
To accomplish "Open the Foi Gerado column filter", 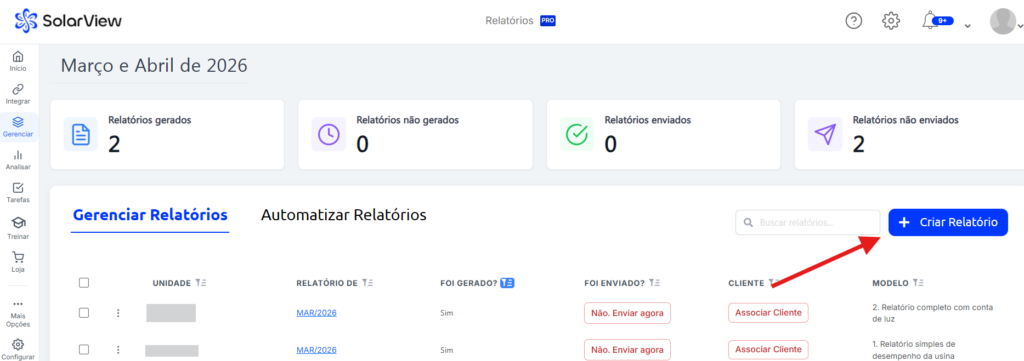I will 507,283.
